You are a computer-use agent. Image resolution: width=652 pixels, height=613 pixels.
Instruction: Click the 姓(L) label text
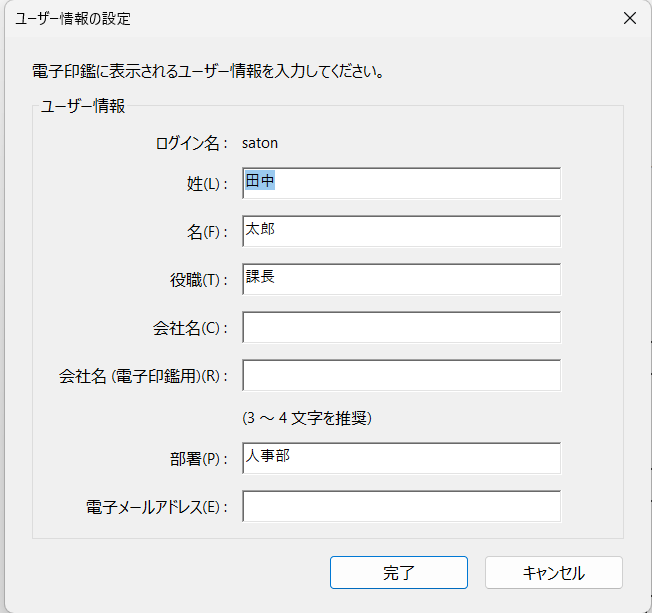pyautogui.click(x=200, y=184)
